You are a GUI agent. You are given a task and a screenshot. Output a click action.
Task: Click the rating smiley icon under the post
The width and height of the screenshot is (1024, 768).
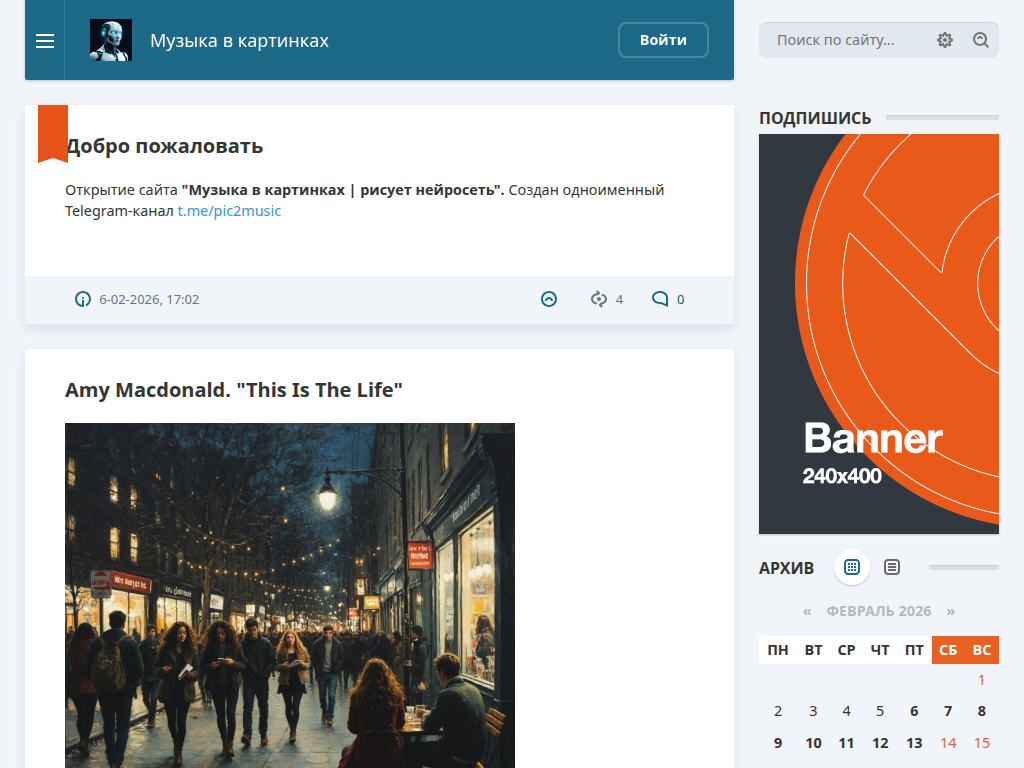pos(548,298)
